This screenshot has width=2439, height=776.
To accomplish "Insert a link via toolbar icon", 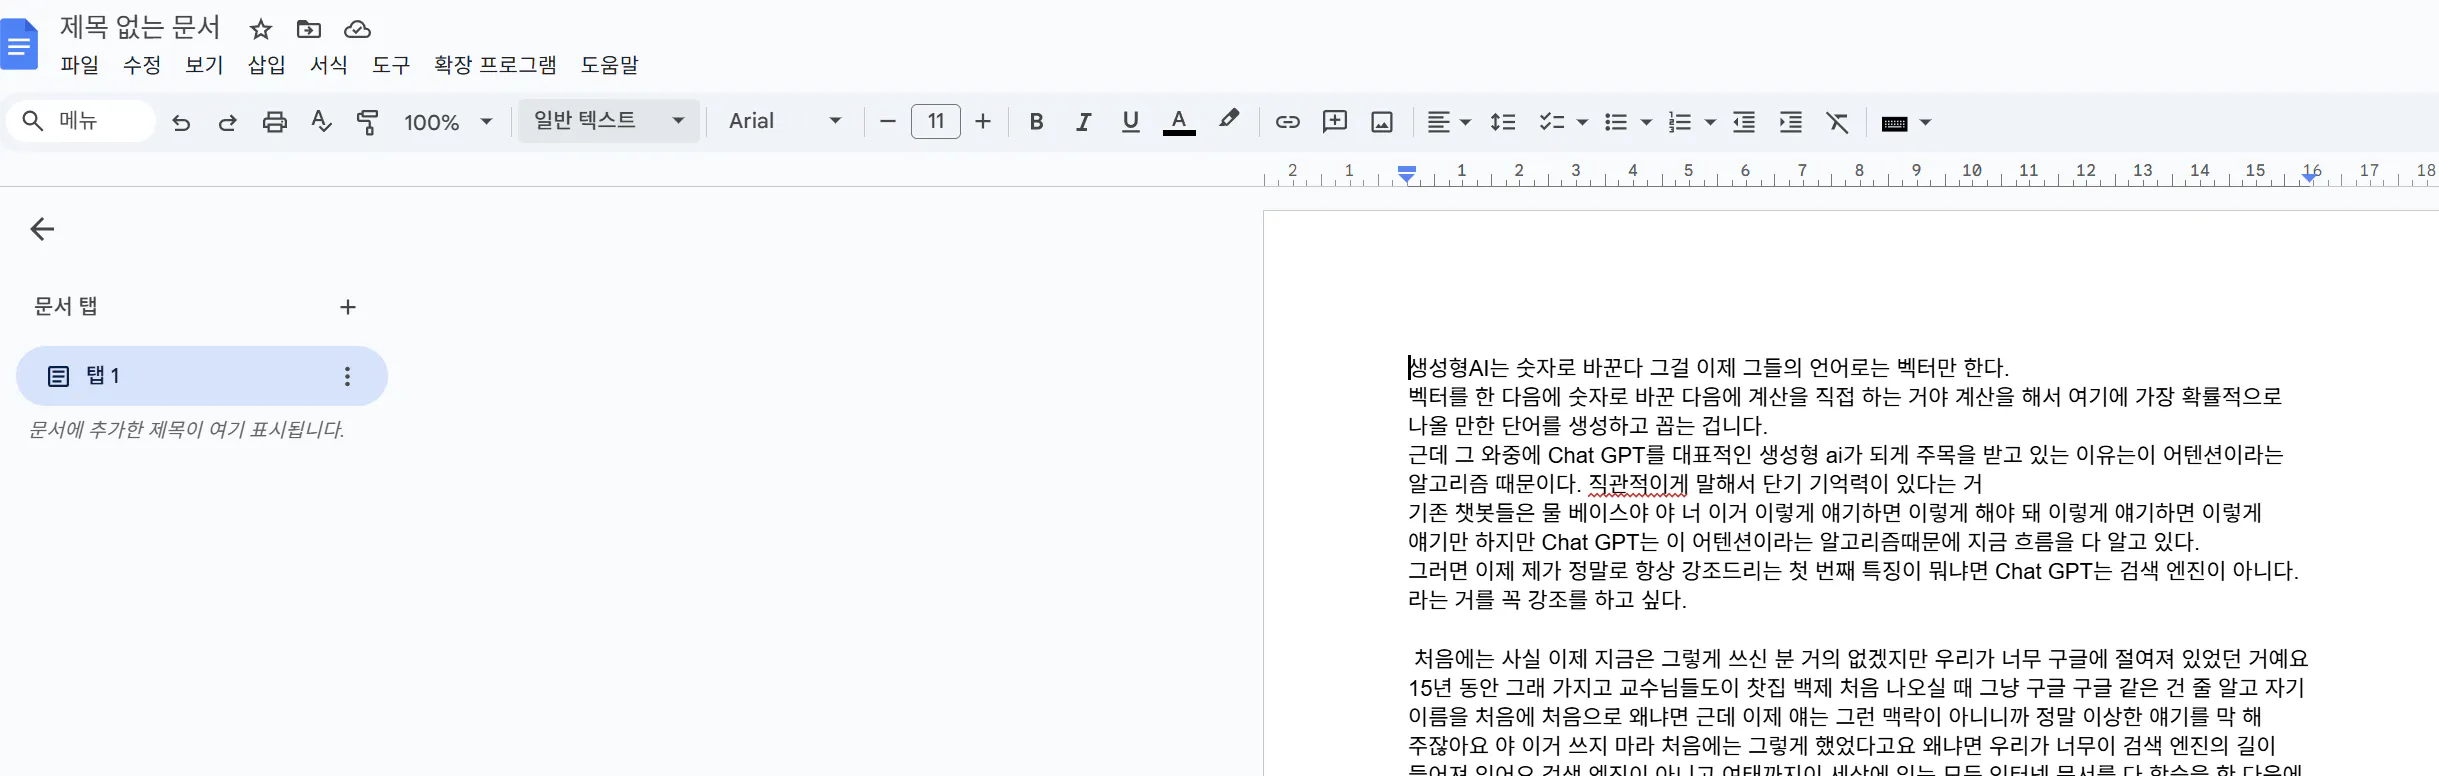I will (x=1287, y=122).
